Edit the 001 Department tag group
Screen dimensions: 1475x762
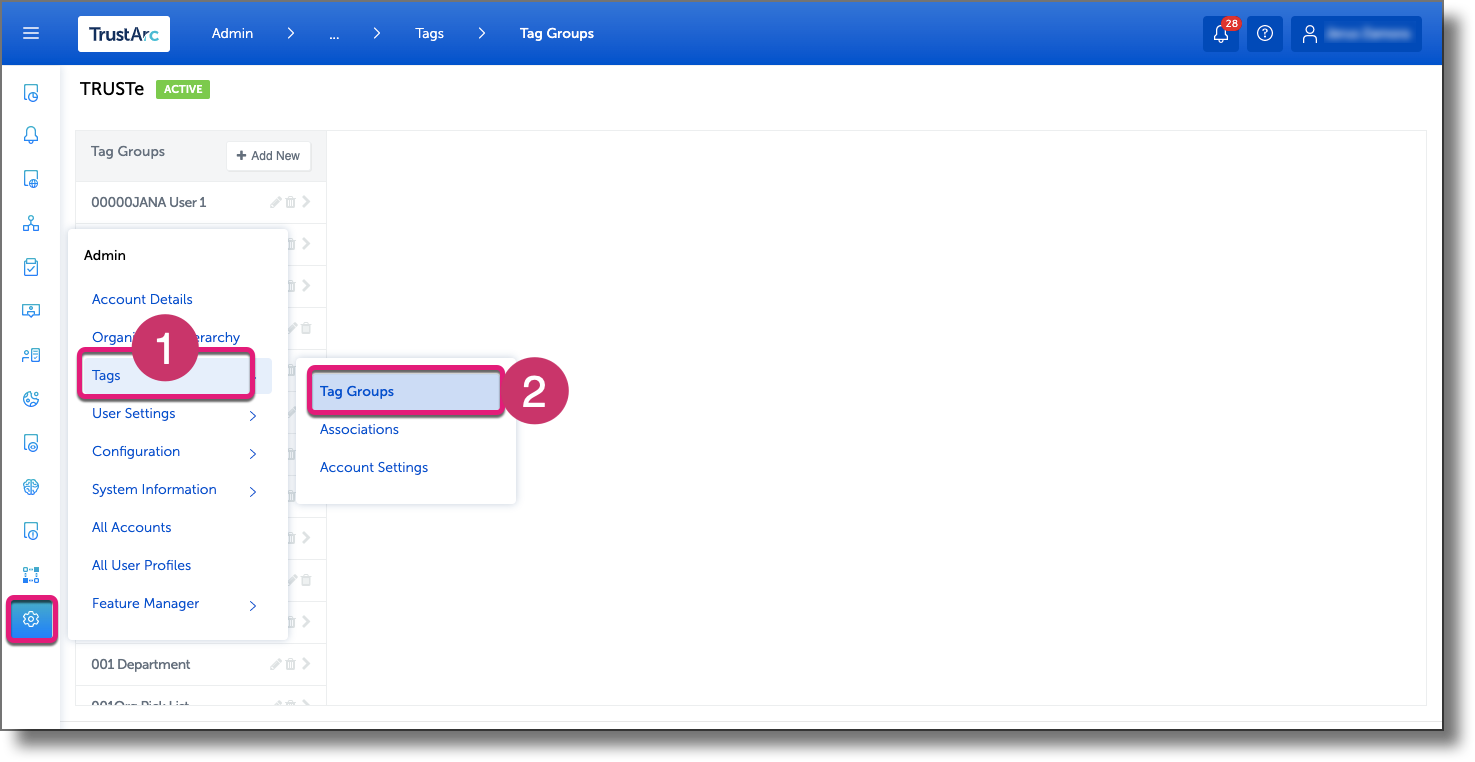(x=276, y=664)
